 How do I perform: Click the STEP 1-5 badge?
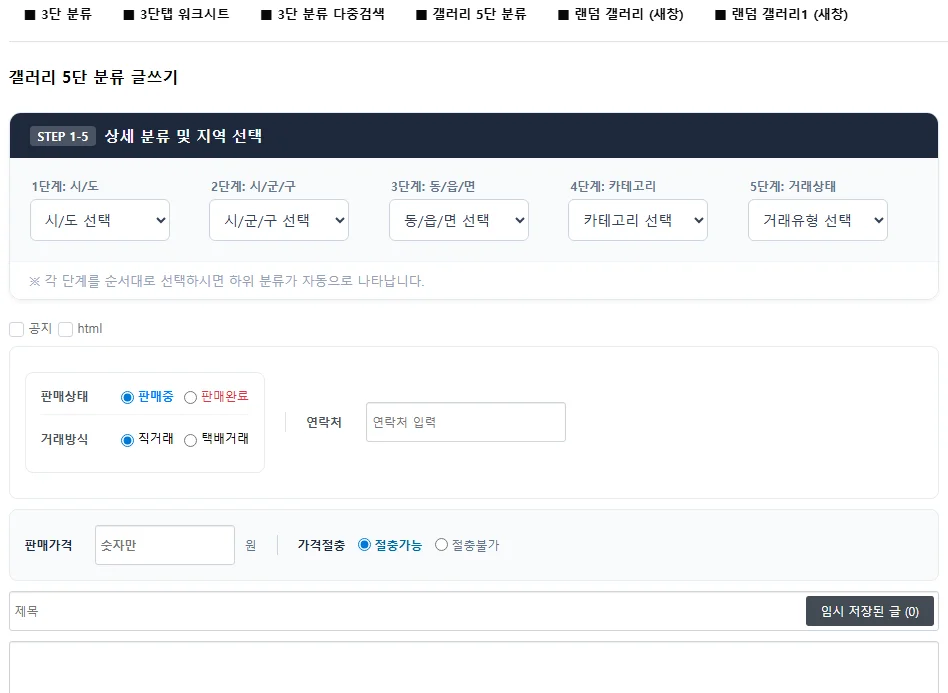click(63, 136)
